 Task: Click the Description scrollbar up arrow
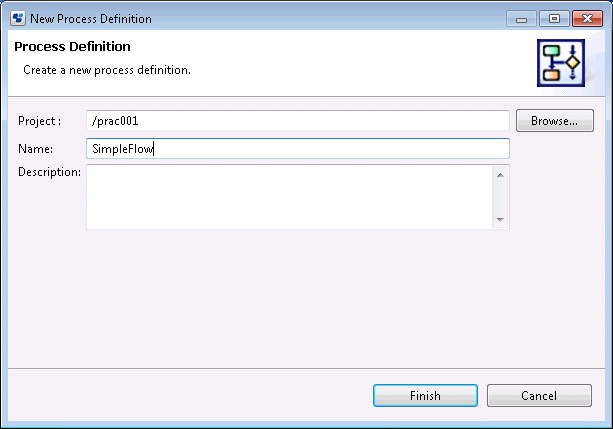pos(500,175)
